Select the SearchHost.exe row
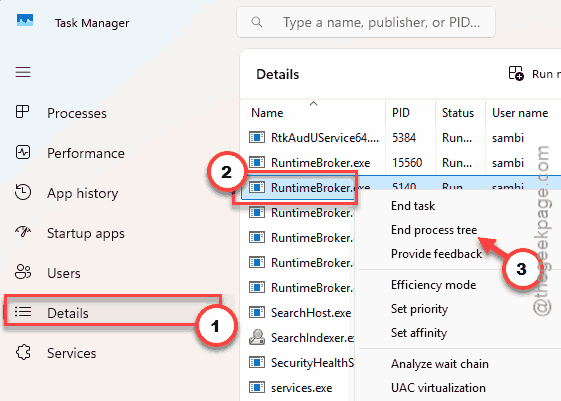This screenshot has height=401, width=561. point(311,313)
